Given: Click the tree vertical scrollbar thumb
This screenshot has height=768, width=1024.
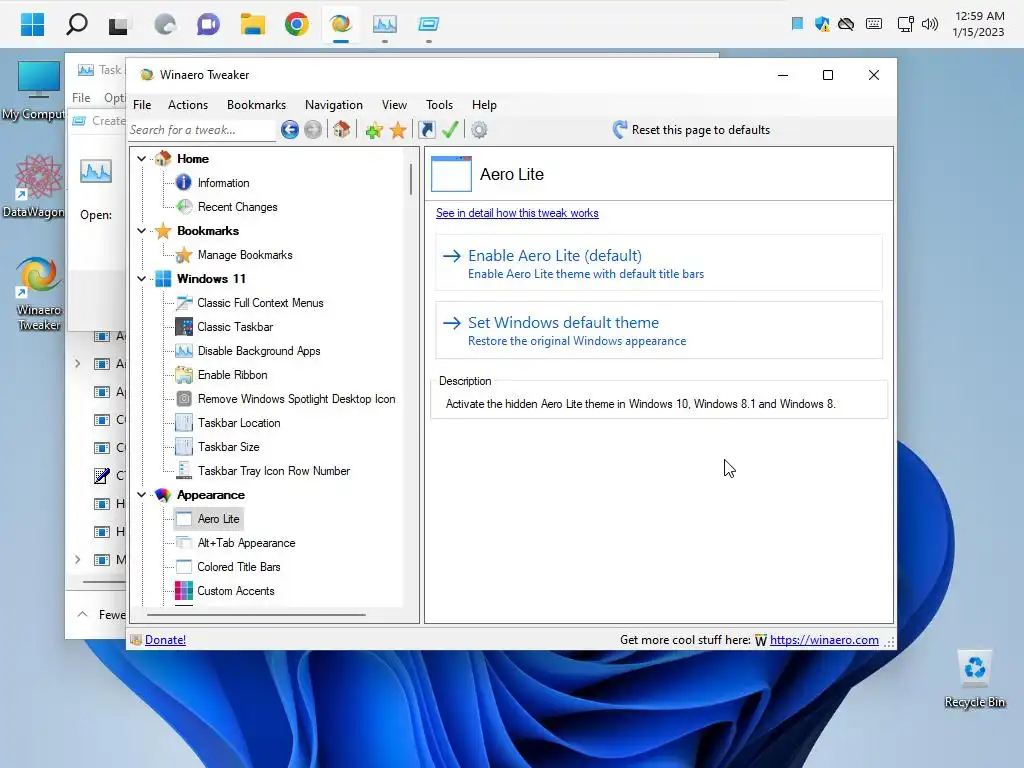Looking at the screenshot, I should pyautogui.click(x=411, y=179).
